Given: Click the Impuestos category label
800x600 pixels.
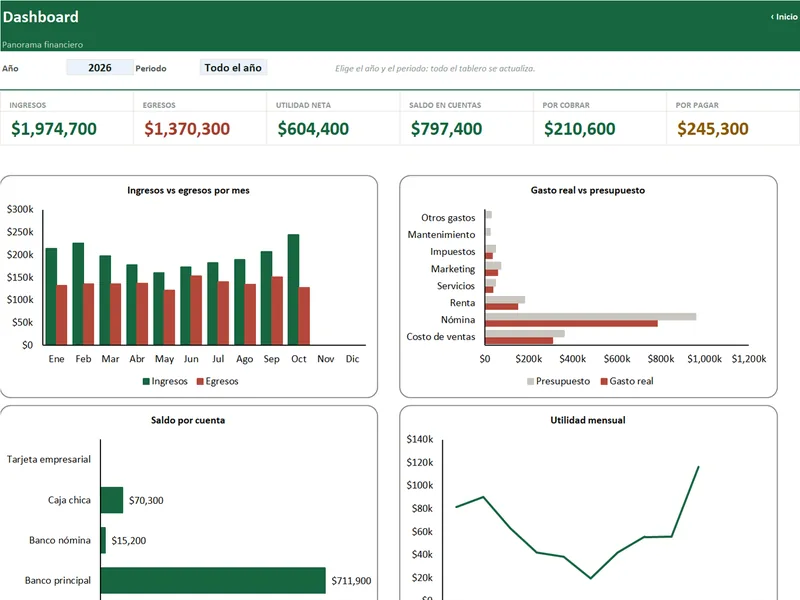Looking at the screenshot, I should click(x=453, y=252).
